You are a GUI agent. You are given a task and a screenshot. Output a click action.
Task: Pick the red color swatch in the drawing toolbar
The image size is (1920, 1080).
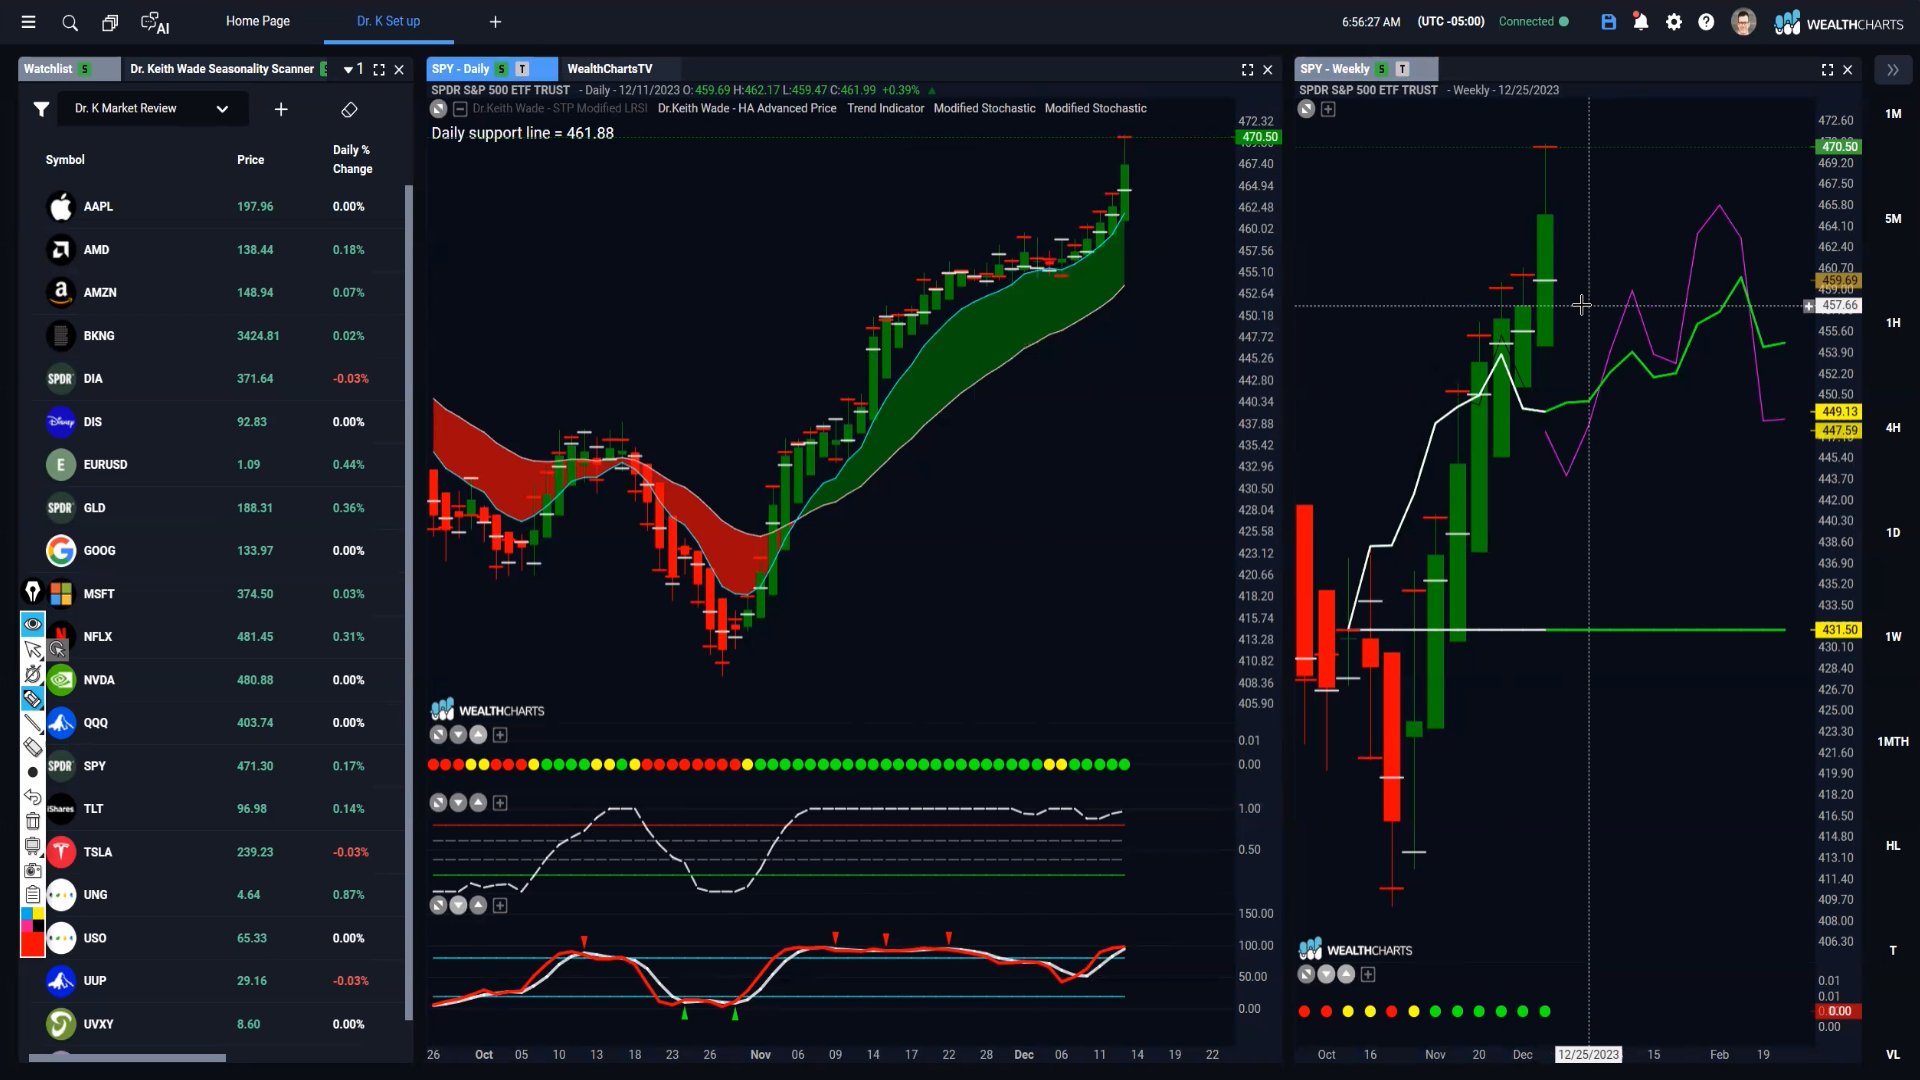coord(33,944)
